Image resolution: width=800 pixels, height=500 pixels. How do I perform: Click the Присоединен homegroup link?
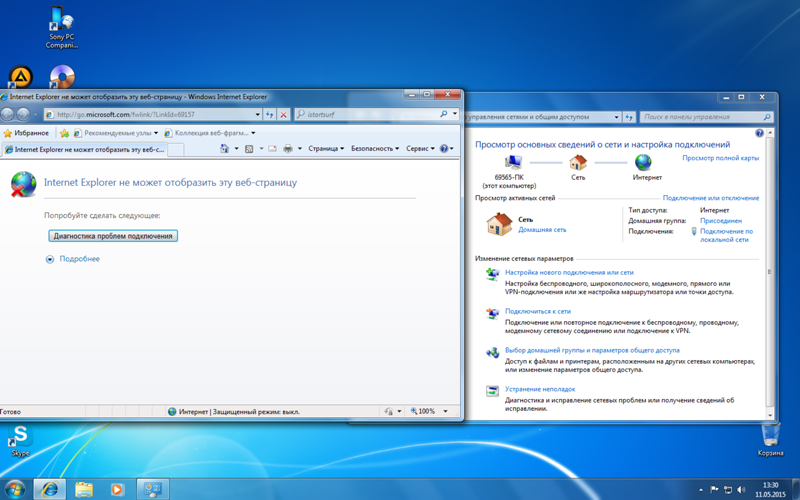point(720,221)
